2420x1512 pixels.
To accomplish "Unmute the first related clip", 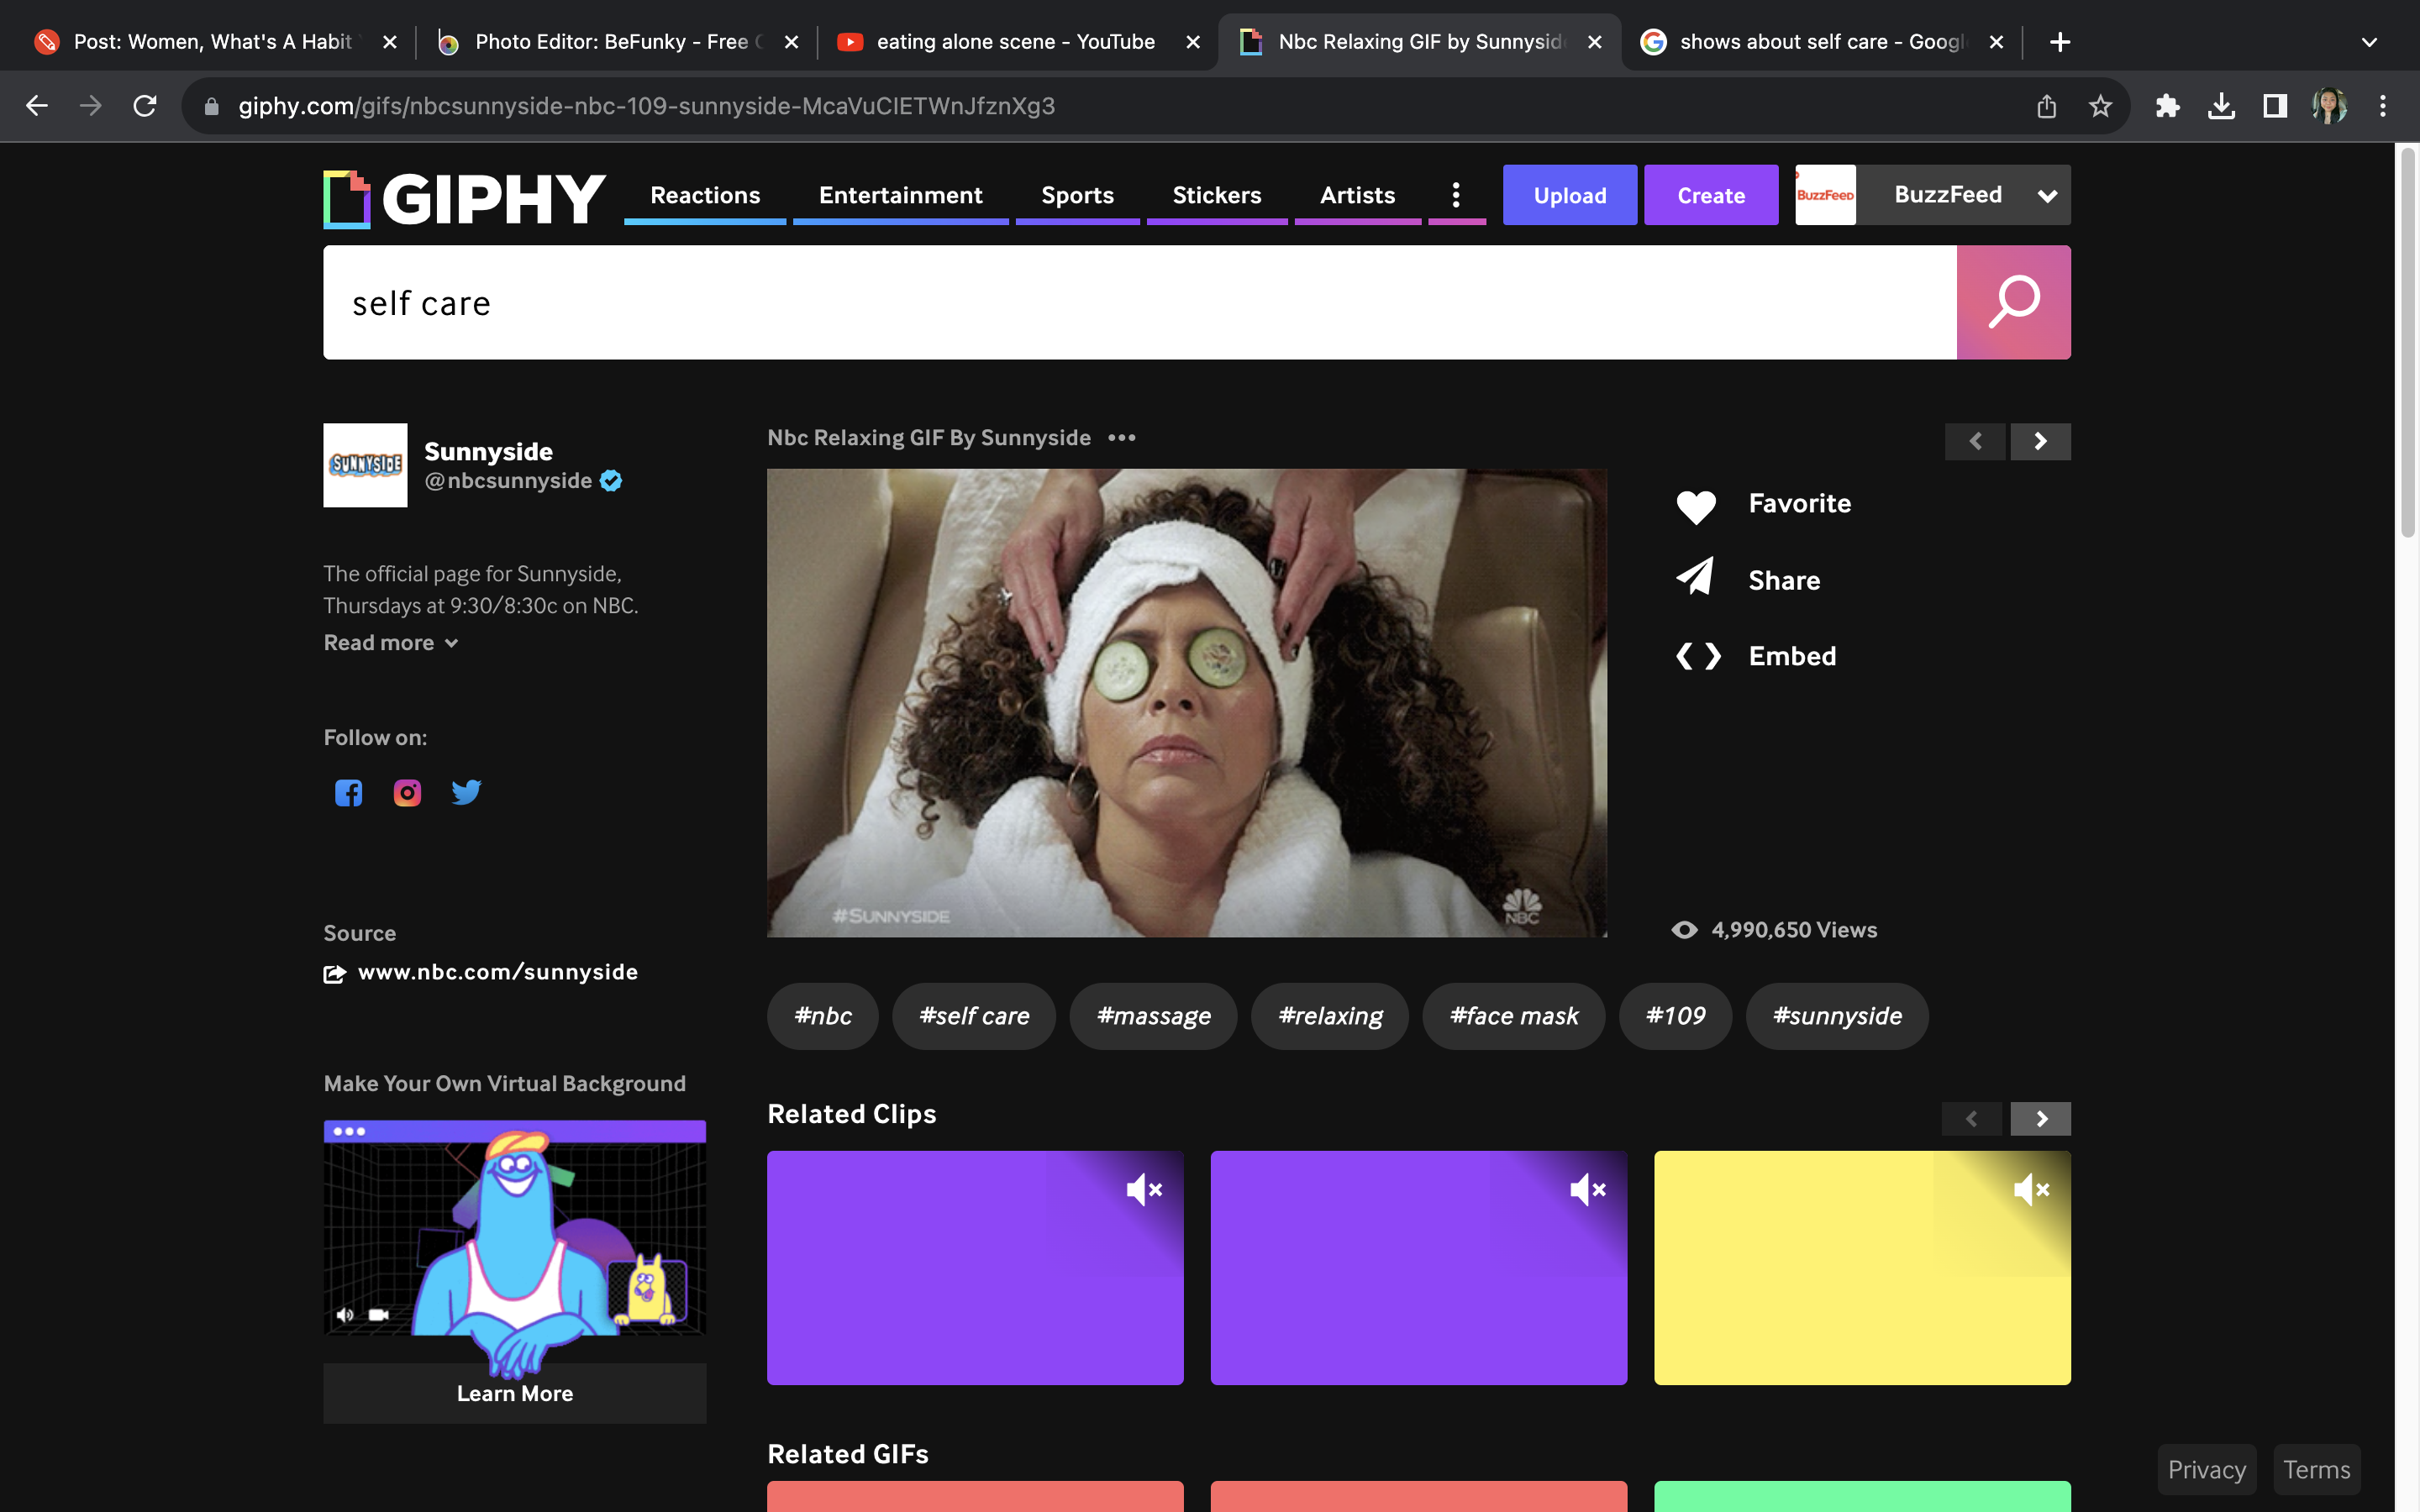I will pyautogui.click(x=1144, y=1190).
